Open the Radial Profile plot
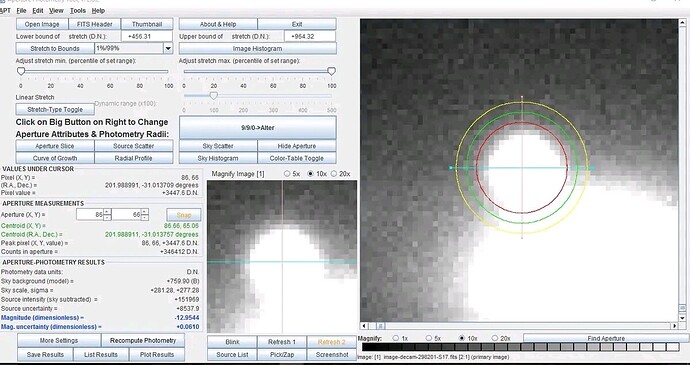The image size is (690, 365). click(x=134, y=158)
